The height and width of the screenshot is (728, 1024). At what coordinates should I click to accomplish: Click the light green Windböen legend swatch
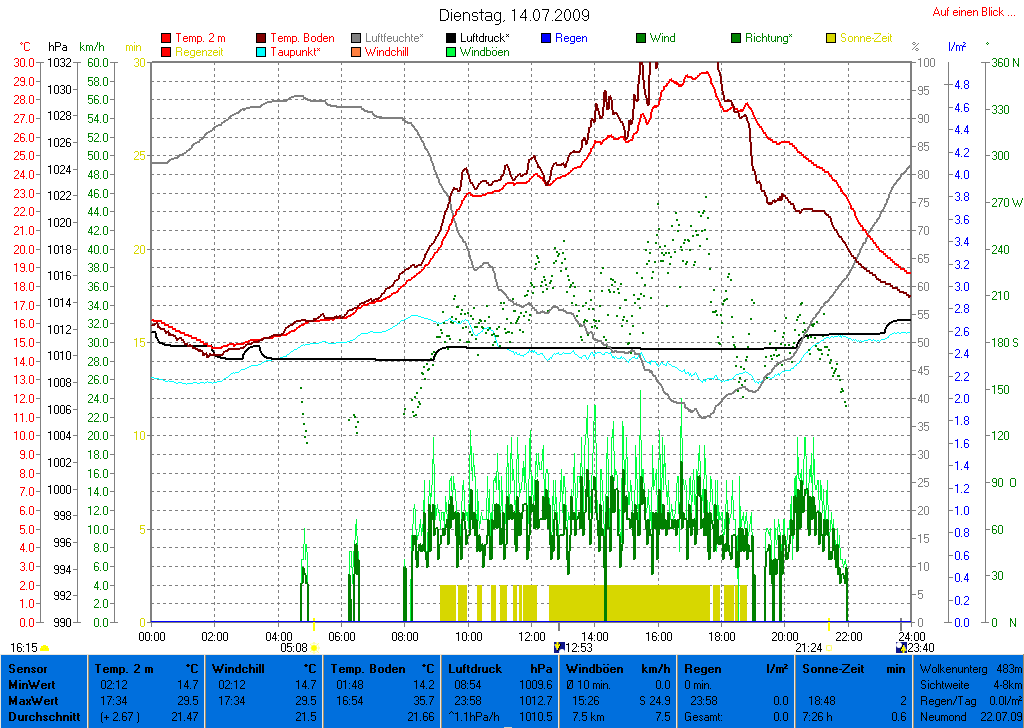pos(451,52)
